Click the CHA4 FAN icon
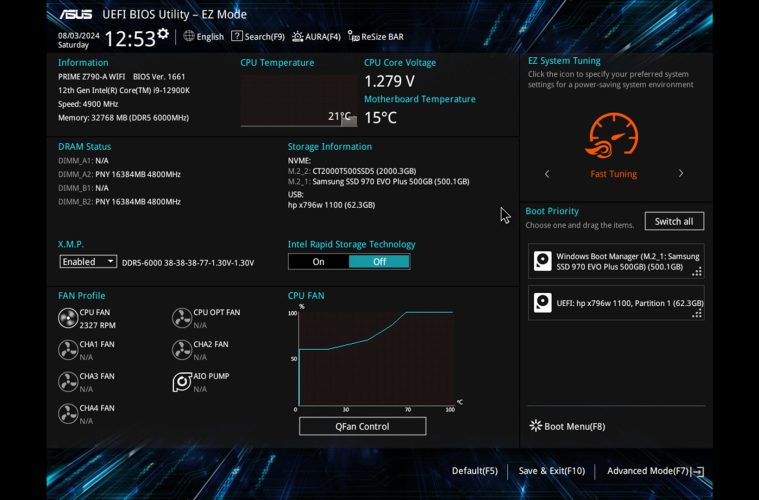The height and width of the screenshot is (500, 759). pyautogui.click(x=68, y=414)
